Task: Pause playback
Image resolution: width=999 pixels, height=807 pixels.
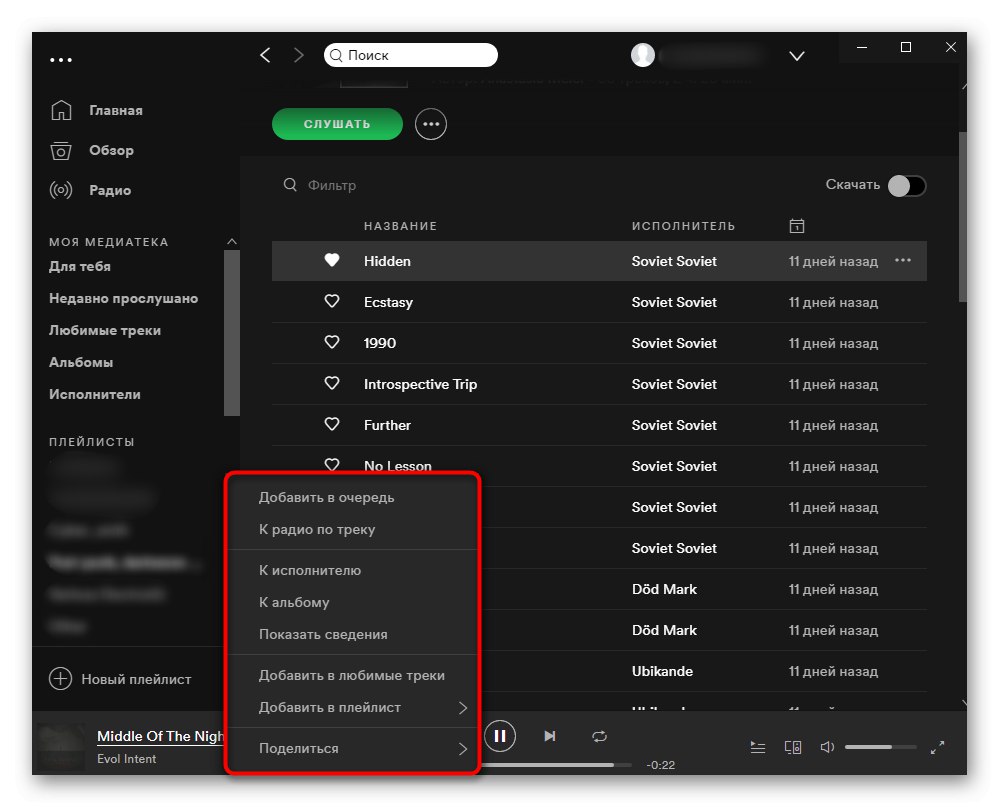Action: 500,736
